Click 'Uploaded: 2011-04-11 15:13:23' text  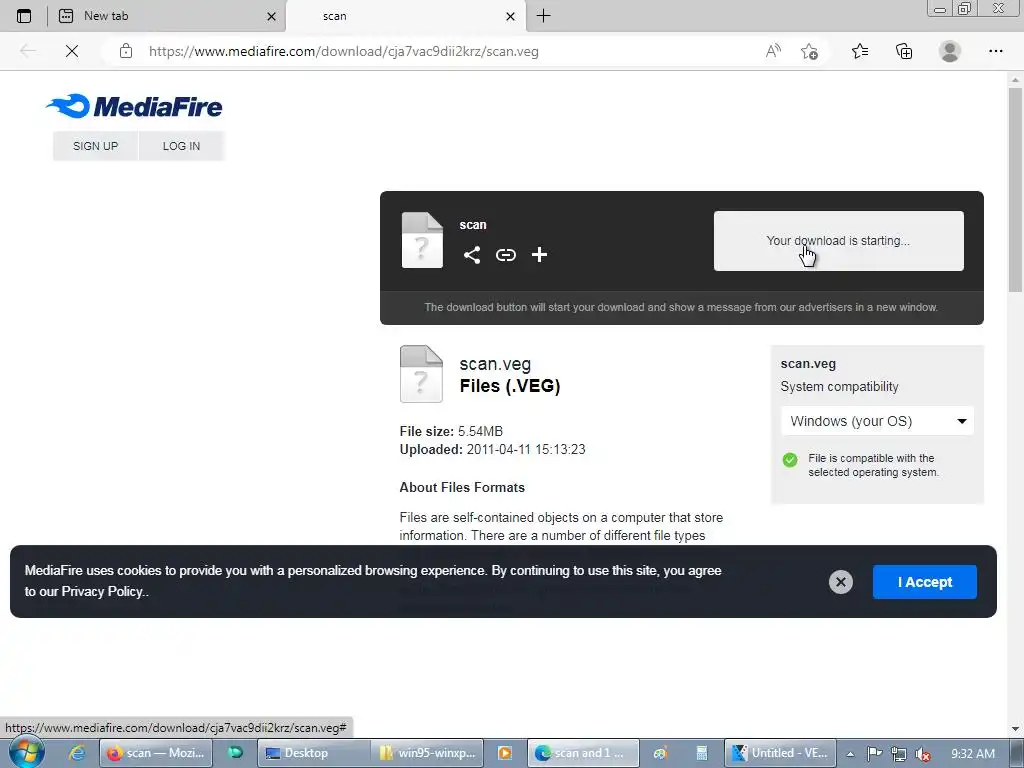[492, 449]
